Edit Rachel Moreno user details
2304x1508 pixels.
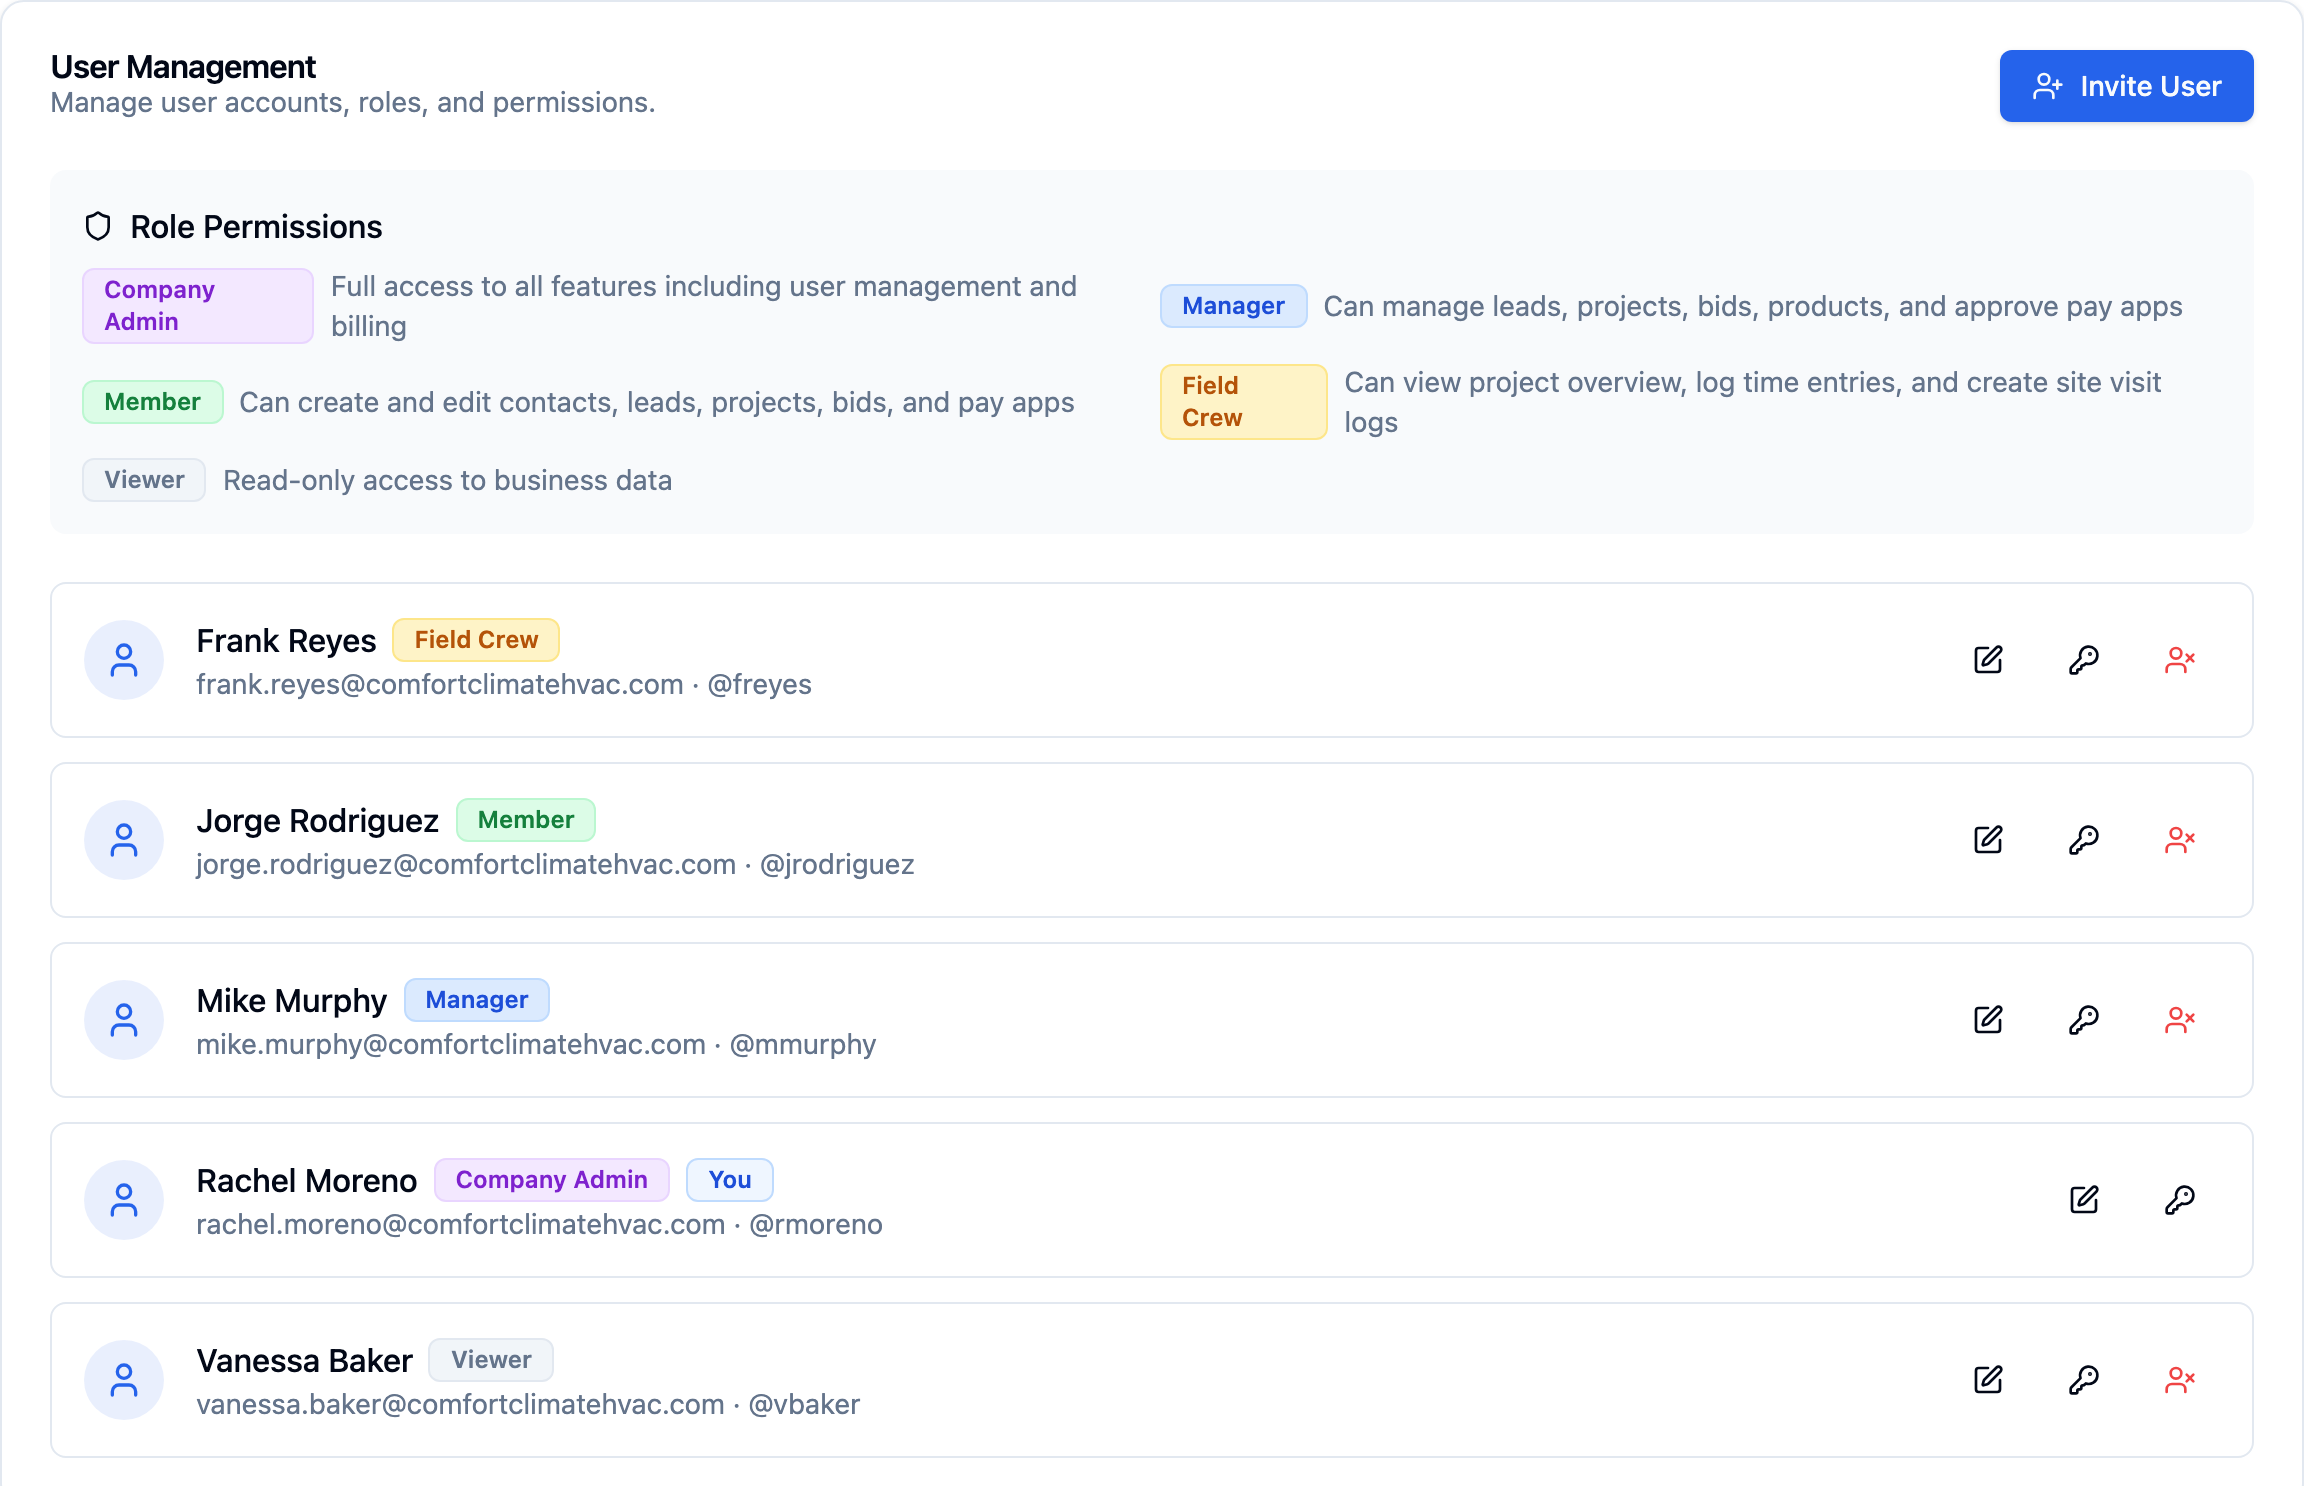[x=2084, y=1200]
